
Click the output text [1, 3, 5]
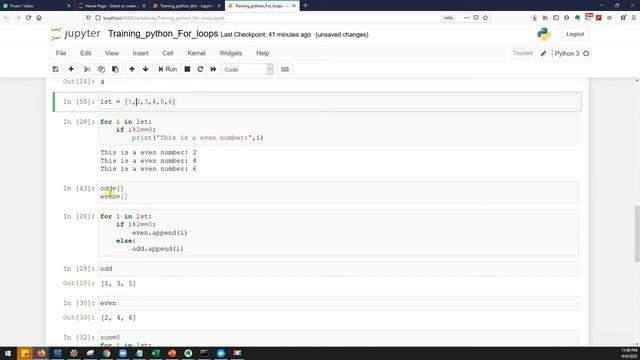[x=118, y=283]
